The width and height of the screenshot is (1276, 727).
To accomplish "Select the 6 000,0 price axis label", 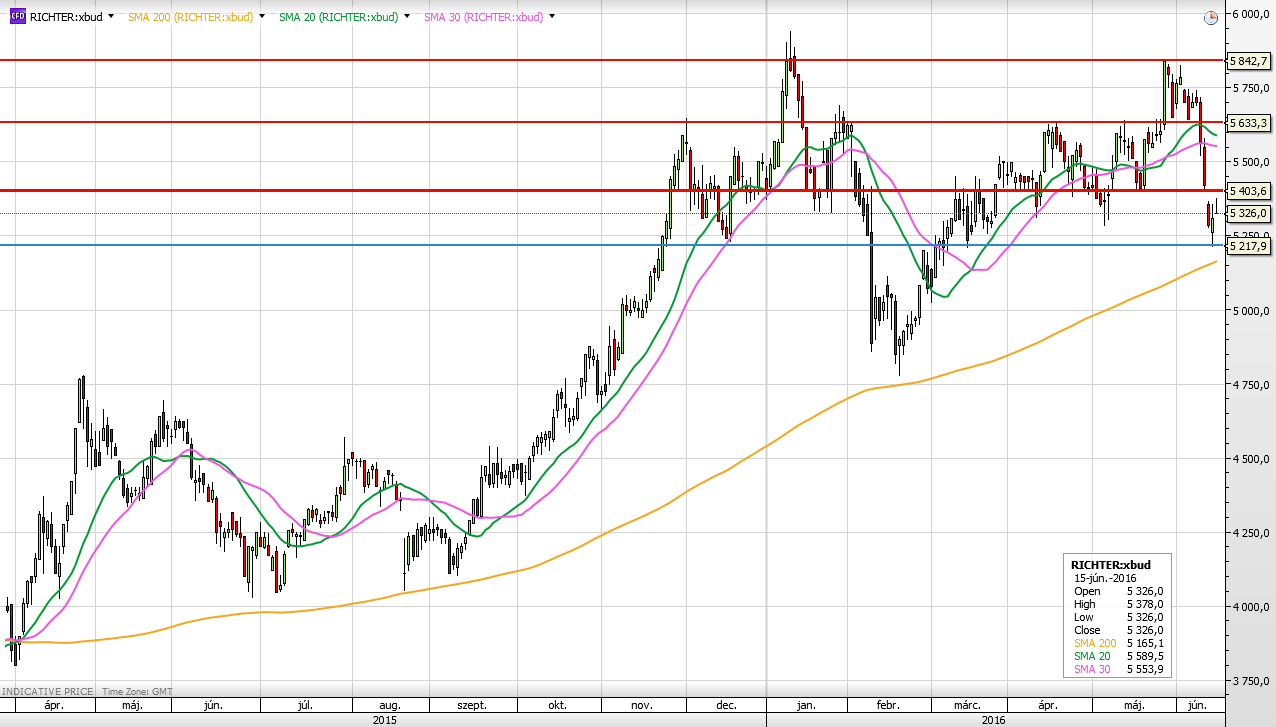I will pyautogui.click(x=1250, y=14).
